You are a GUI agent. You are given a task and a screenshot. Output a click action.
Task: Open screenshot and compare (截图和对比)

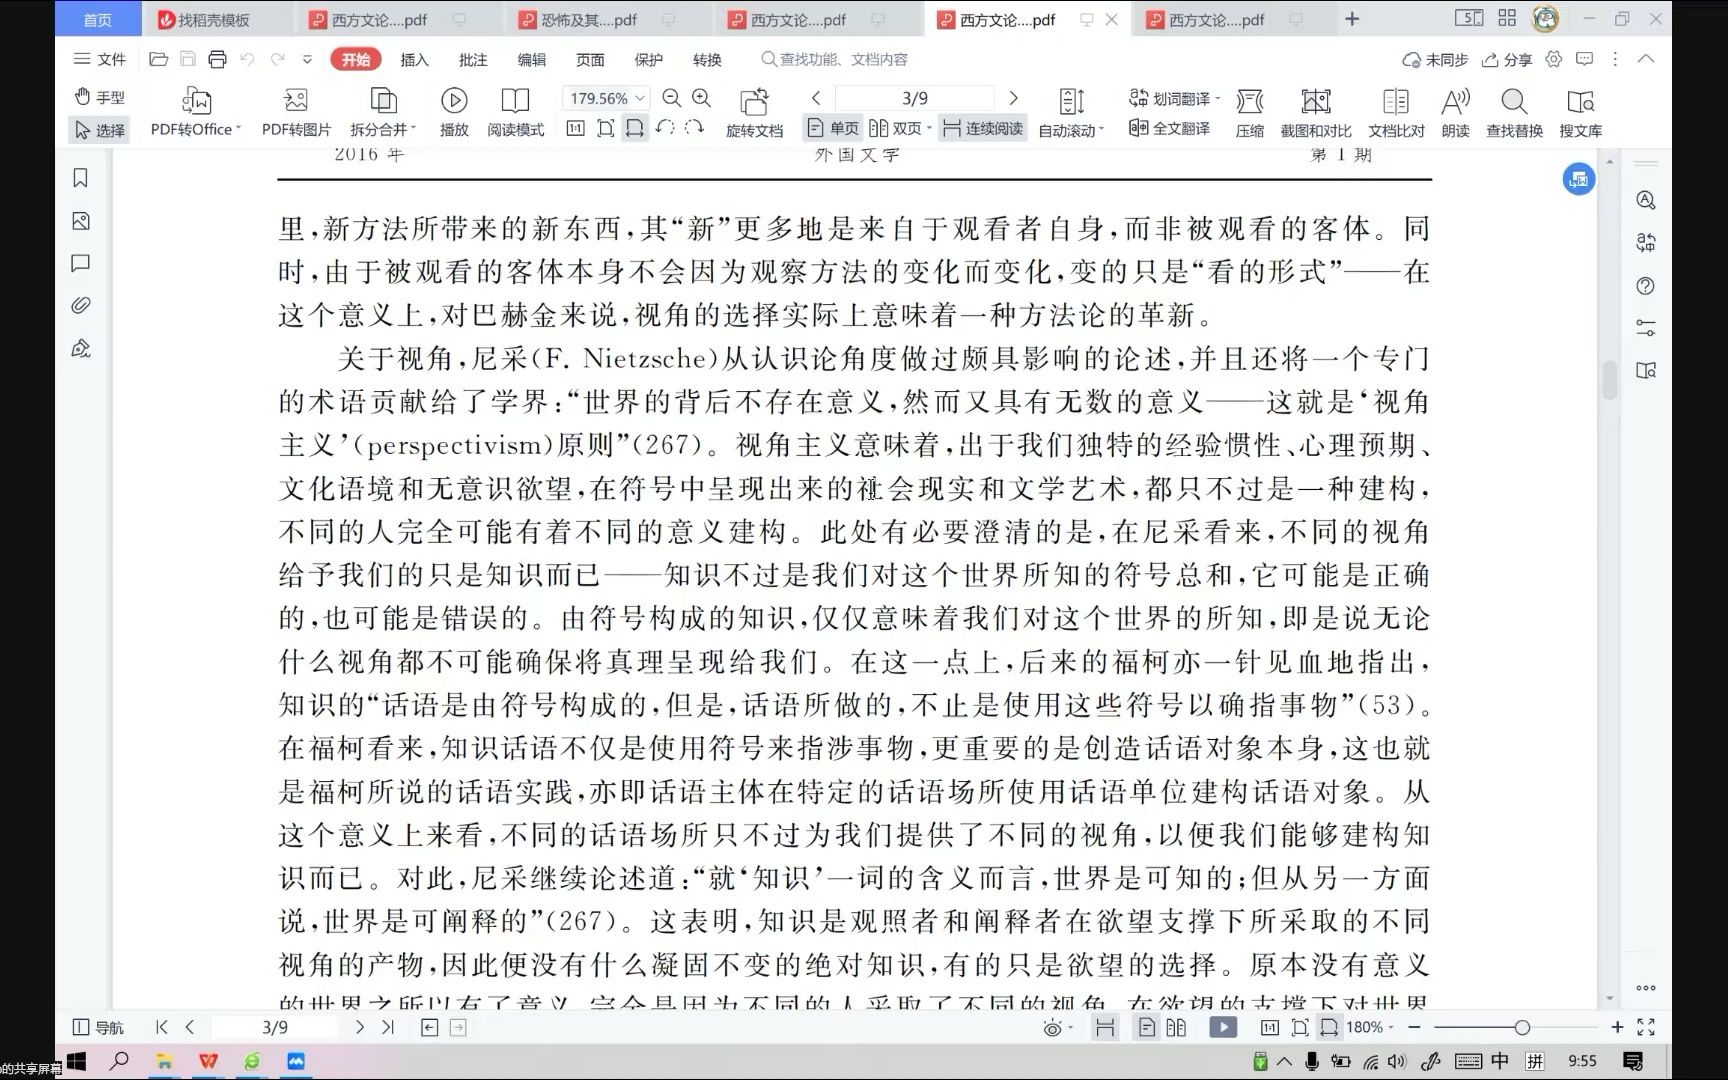point(1316,112)
